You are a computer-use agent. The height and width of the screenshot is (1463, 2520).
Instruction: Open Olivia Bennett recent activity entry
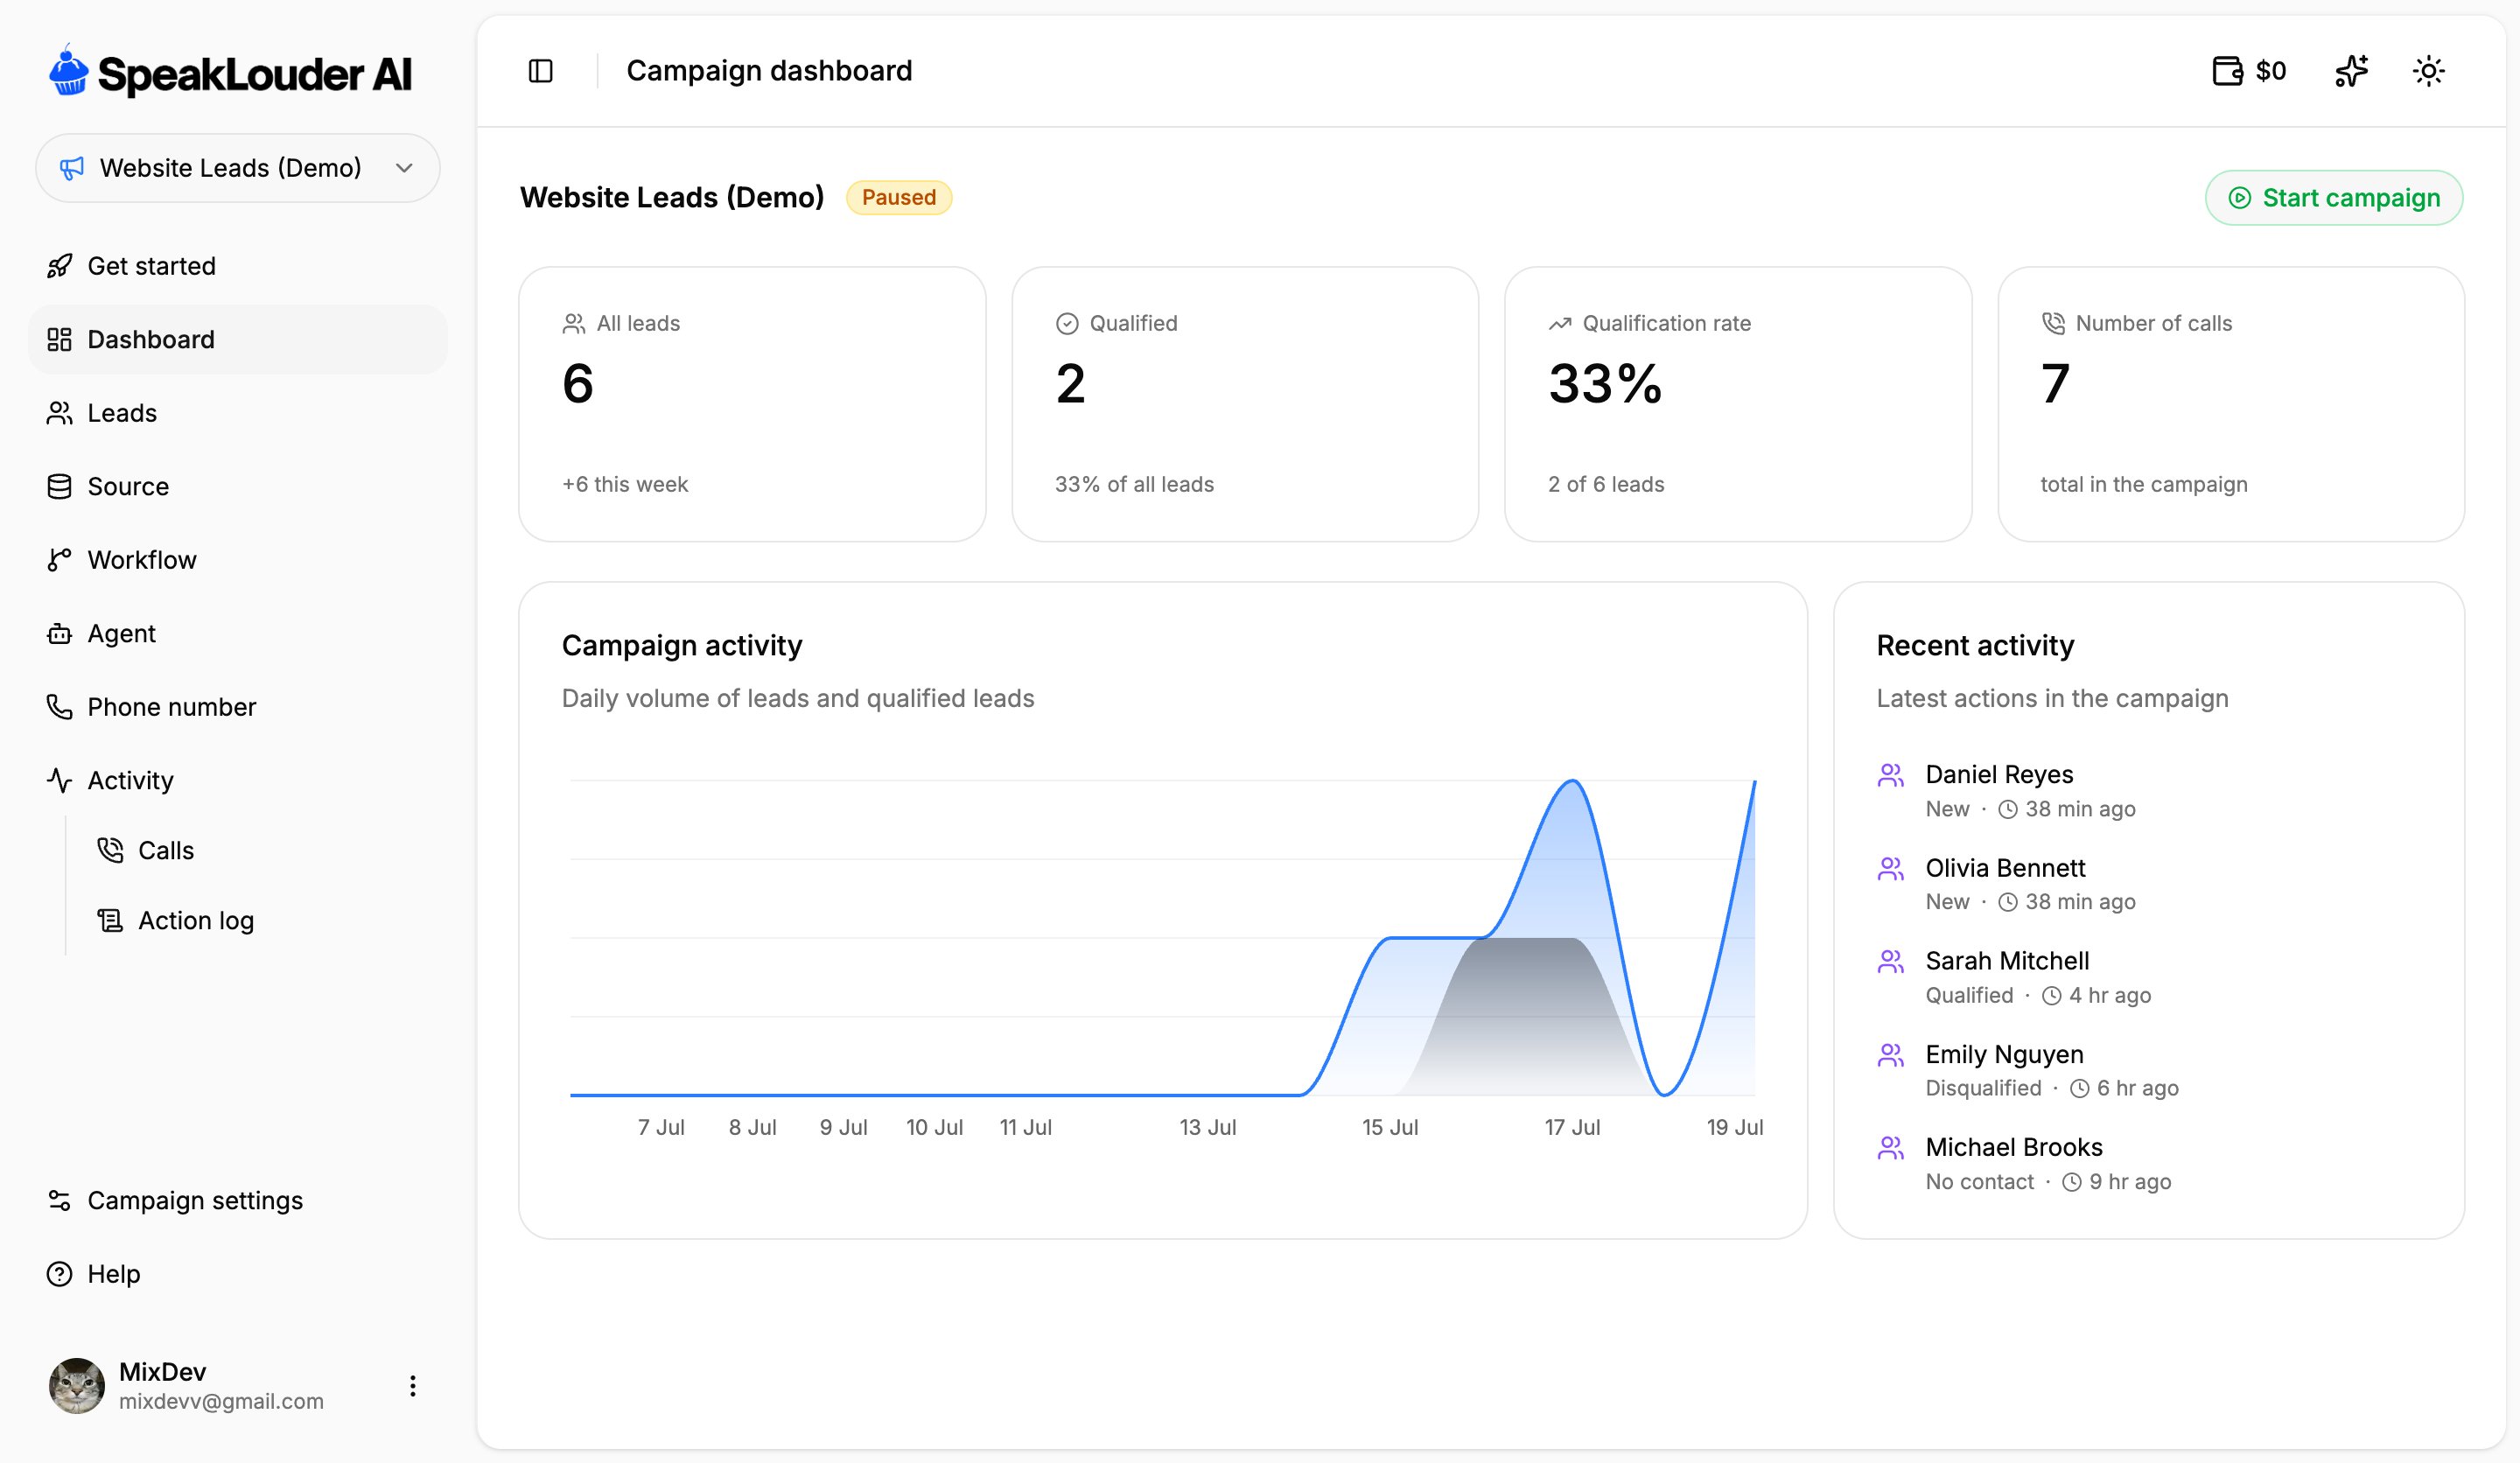click(x=2148, y=884)
